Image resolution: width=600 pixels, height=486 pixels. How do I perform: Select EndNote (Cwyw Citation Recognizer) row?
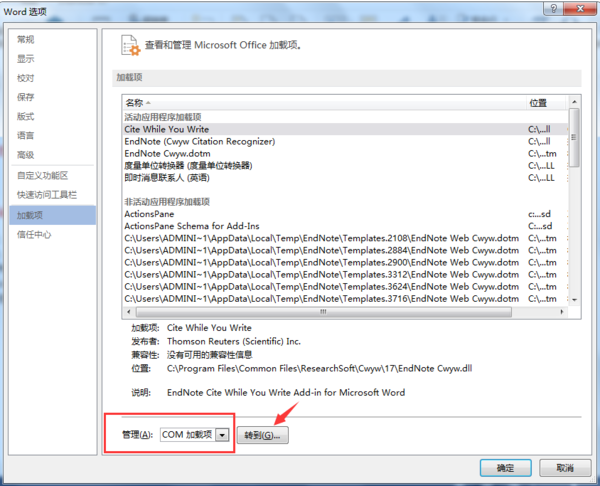tap(345, 142)
